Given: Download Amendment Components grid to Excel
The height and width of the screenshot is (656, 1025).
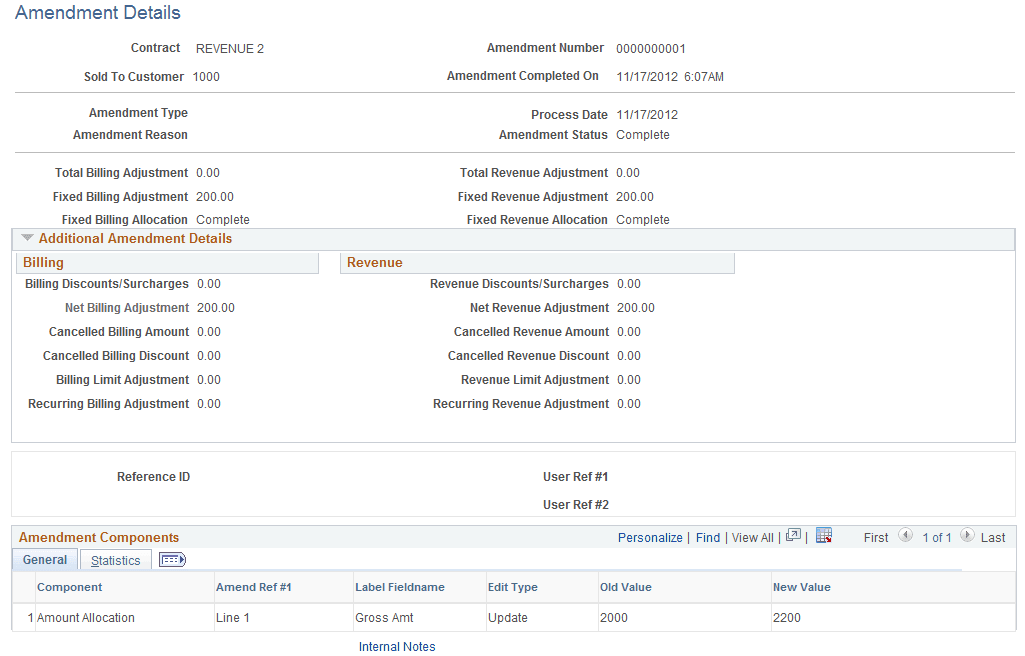Looking at the screenshot, I should [824, 536].
